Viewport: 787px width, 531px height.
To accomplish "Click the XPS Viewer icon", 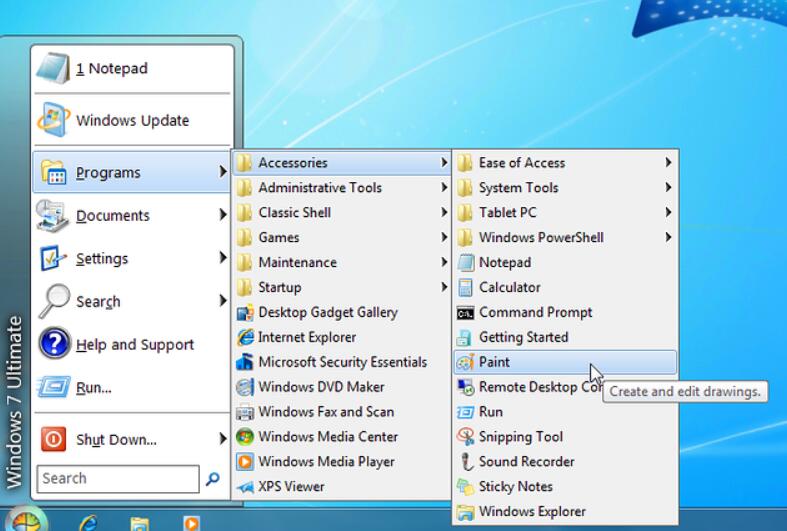I will 245,487.
